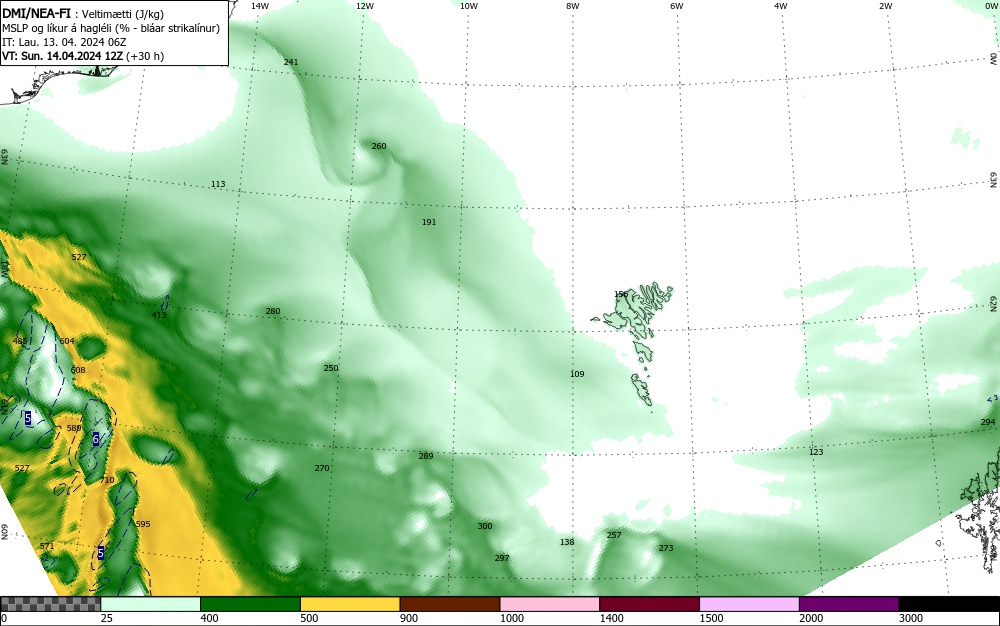
Task: Select the brown 900-1000 legend swatch
Action: [450, 604]
